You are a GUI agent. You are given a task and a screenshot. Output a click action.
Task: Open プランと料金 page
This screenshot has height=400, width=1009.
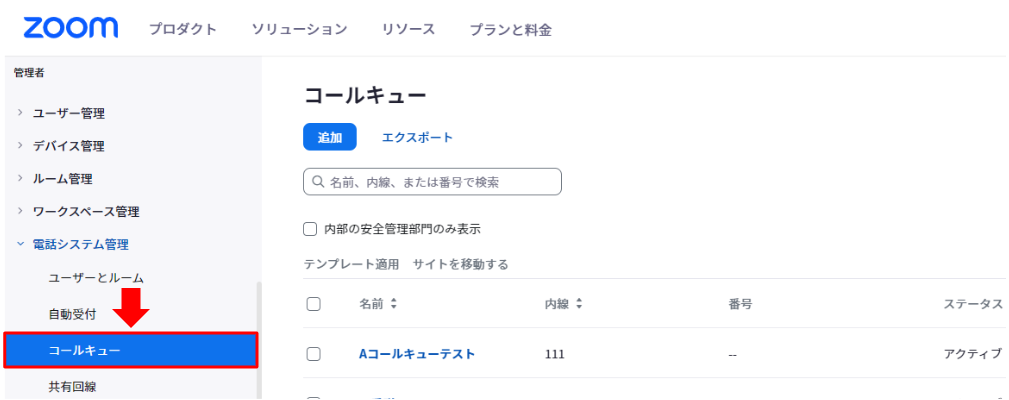510,29
